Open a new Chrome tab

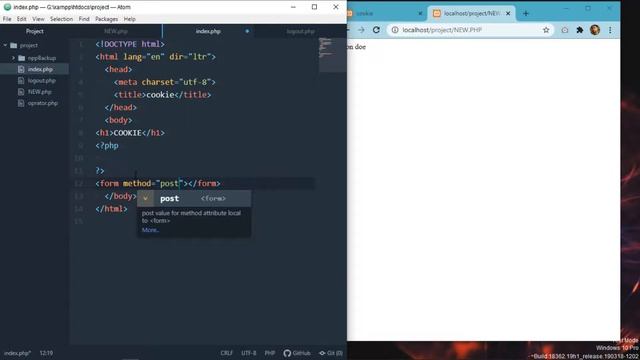(526, 13)
